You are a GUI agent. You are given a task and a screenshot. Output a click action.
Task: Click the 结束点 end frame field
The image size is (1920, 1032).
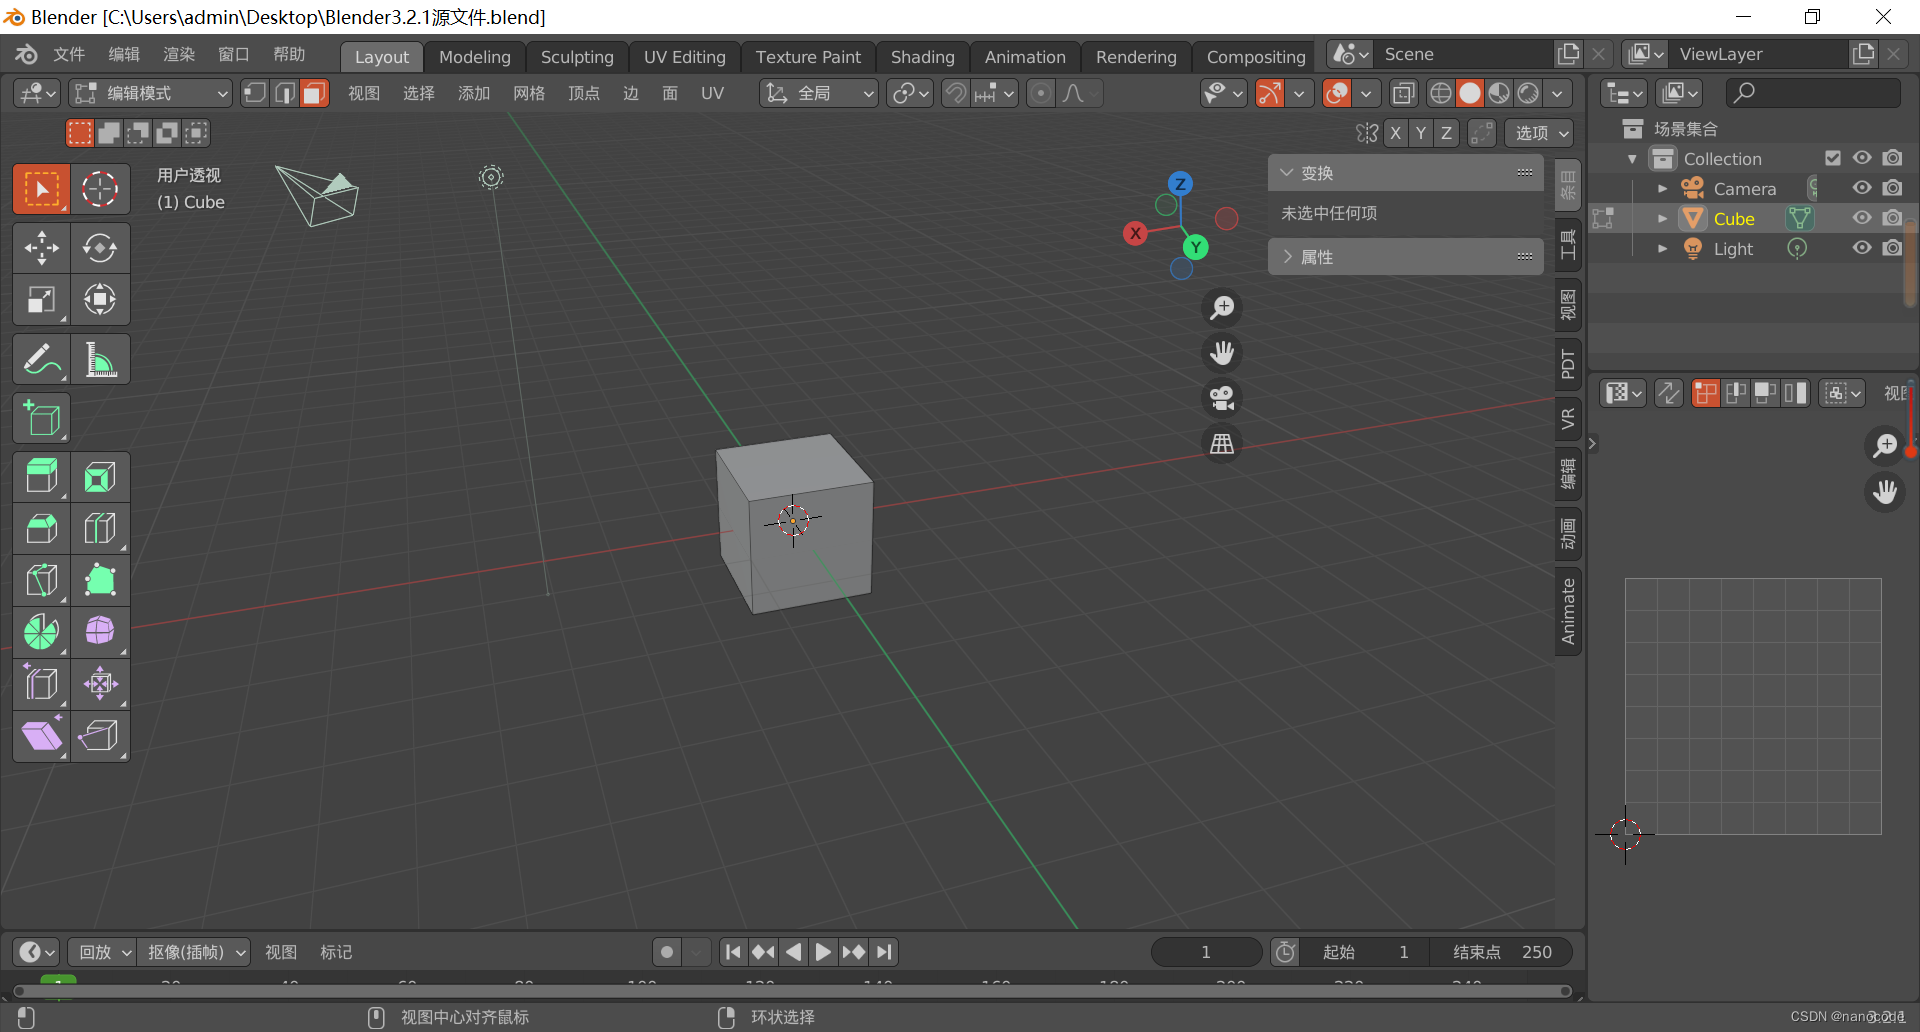(x=1500, y=952)
